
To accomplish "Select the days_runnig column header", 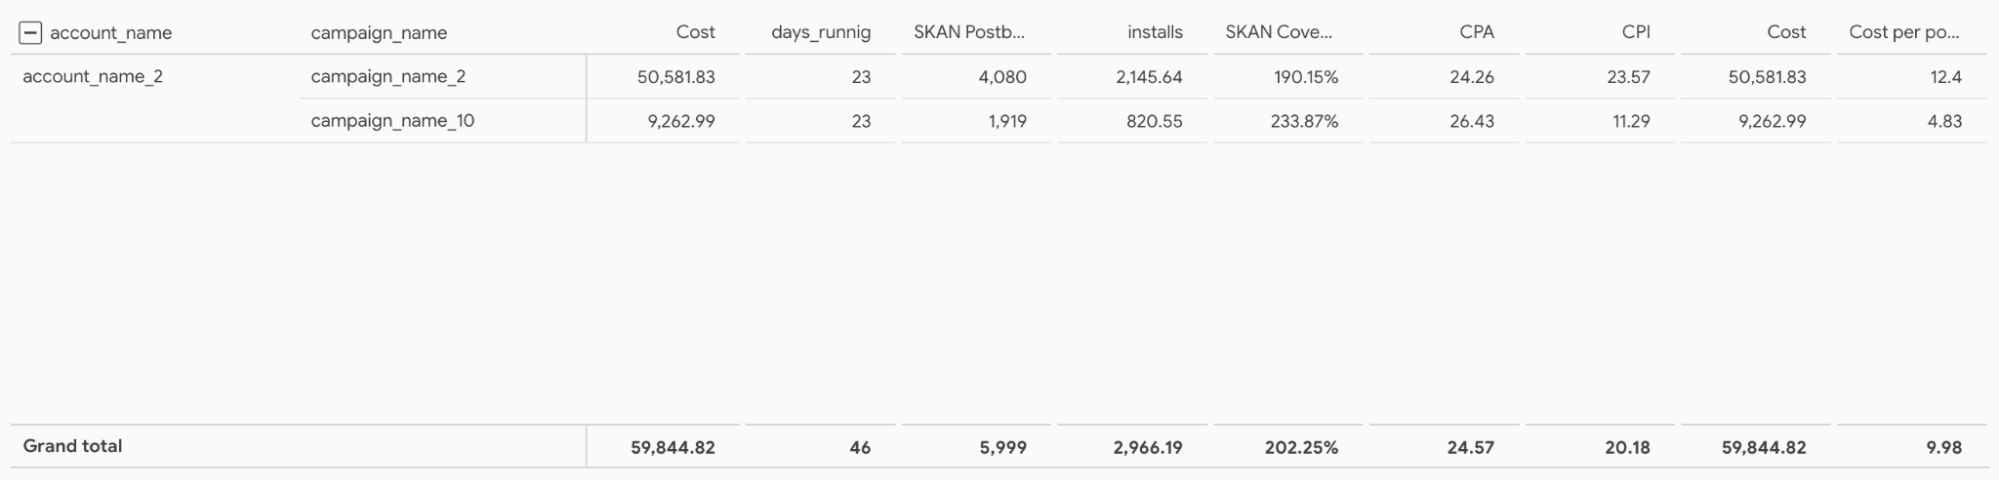I will click(x=820, y=32).
